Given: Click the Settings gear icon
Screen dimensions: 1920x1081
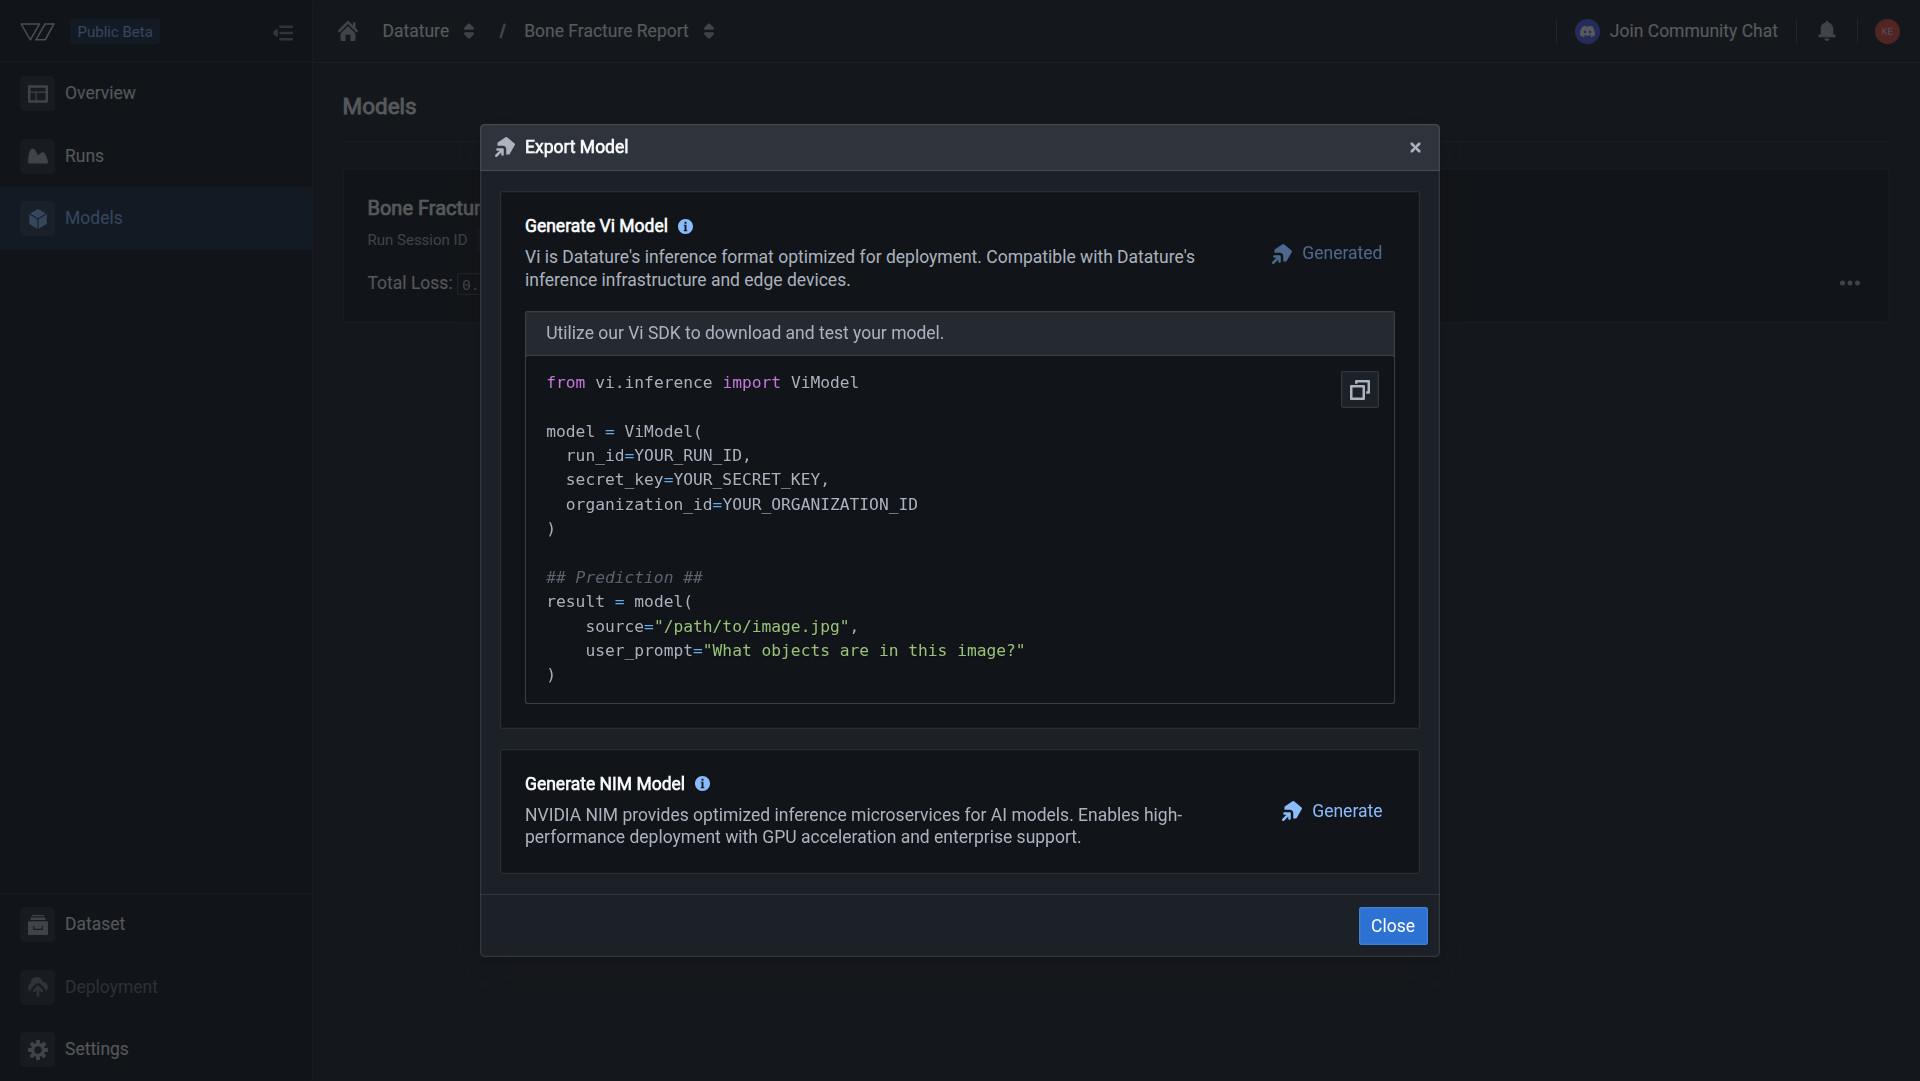Looking at the screenshot, I should (38, 1049).
